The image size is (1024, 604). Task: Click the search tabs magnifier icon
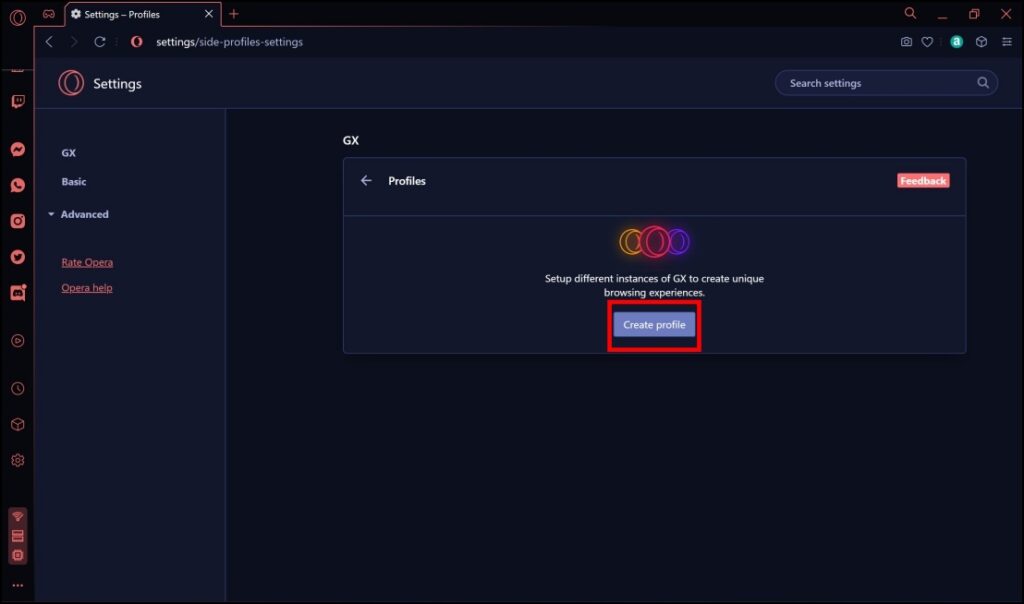pos(910,13)
